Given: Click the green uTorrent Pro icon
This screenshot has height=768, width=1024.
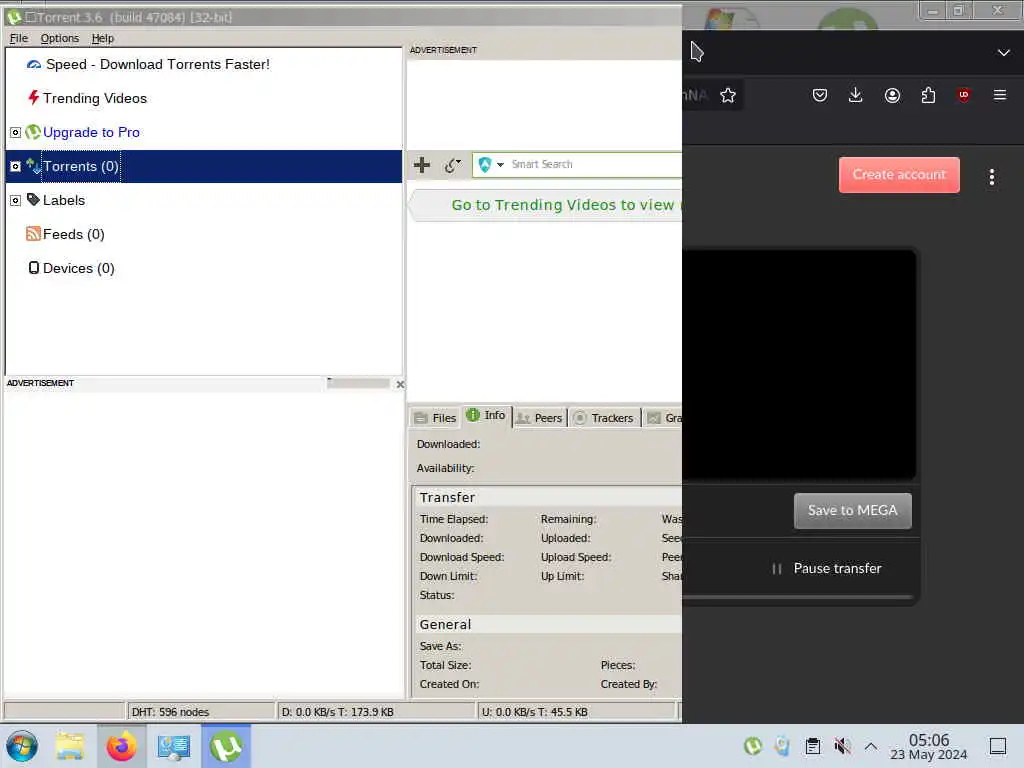Looking at the screenshot, I should pos(33,132).
